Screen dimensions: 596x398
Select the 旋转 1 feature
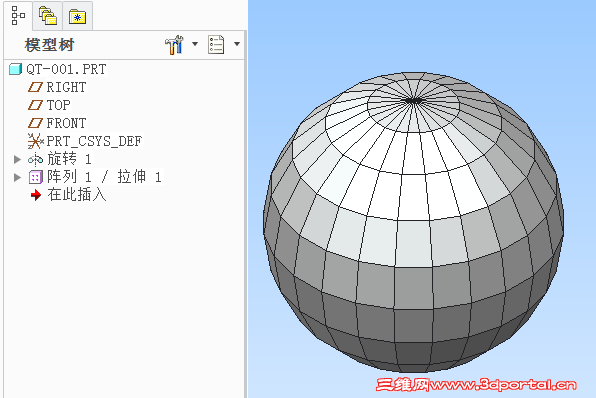(x=69, y=159)
